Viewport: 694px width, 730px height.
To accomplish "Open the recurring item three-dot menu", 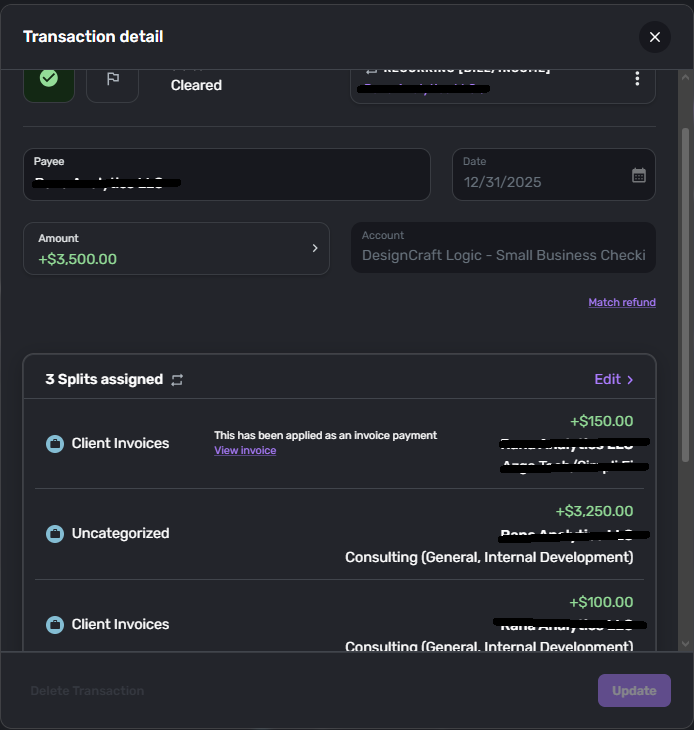I will [637, 79].
